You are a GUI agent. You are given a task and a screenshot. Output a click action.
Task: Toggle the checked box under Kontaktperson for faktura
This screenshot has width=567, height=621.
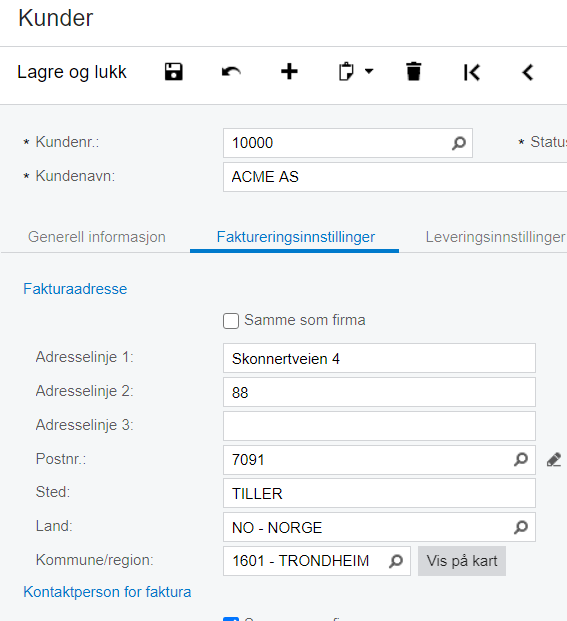(231, 619)
